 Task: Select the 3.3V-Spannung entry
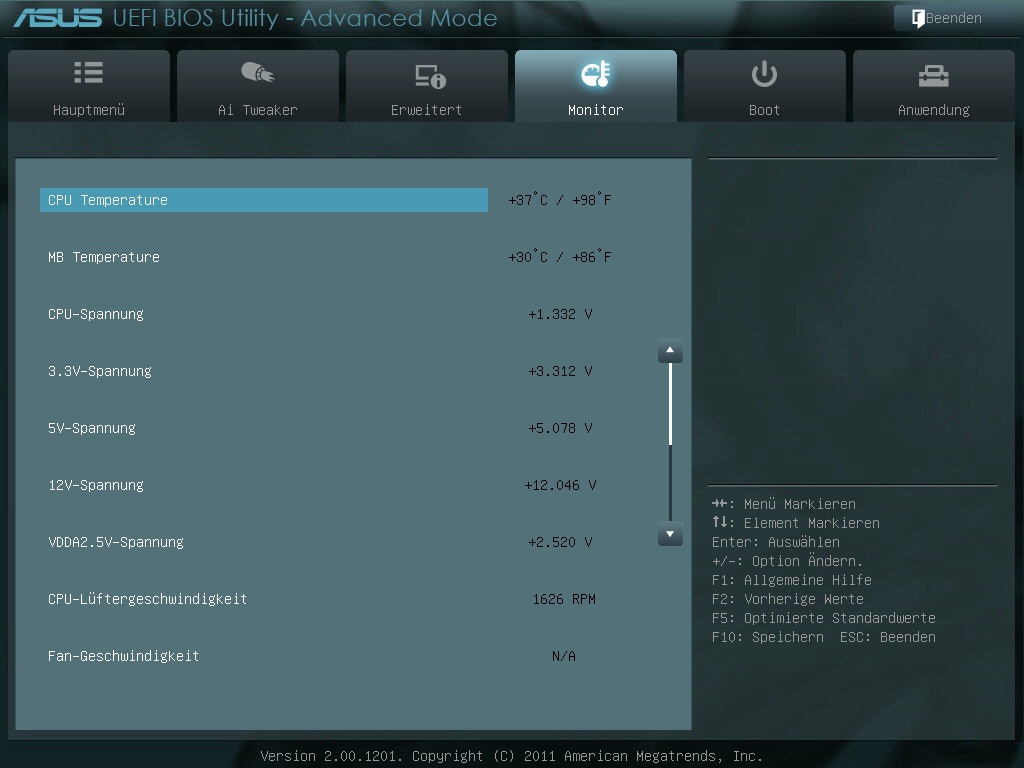(100, 371)
